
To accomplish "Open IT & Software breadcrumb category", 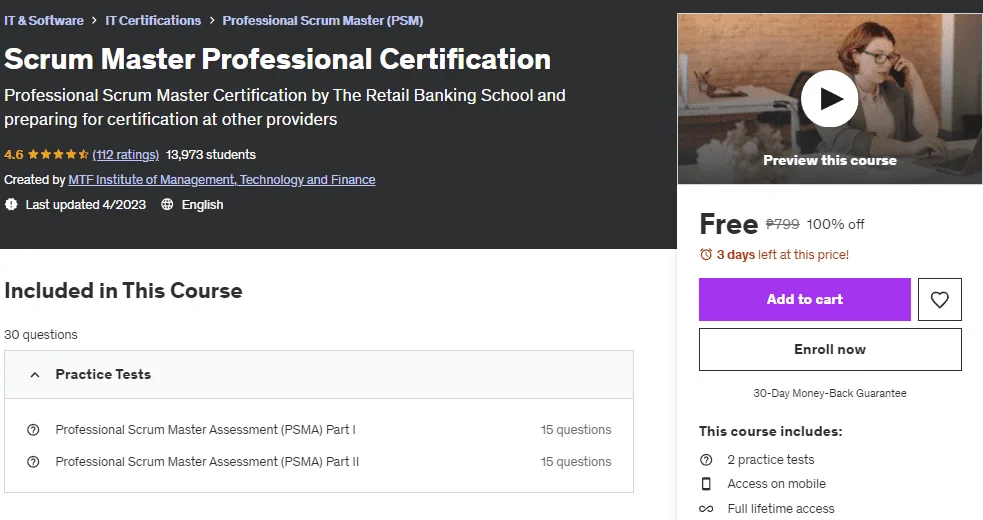I will click(44, 21).
